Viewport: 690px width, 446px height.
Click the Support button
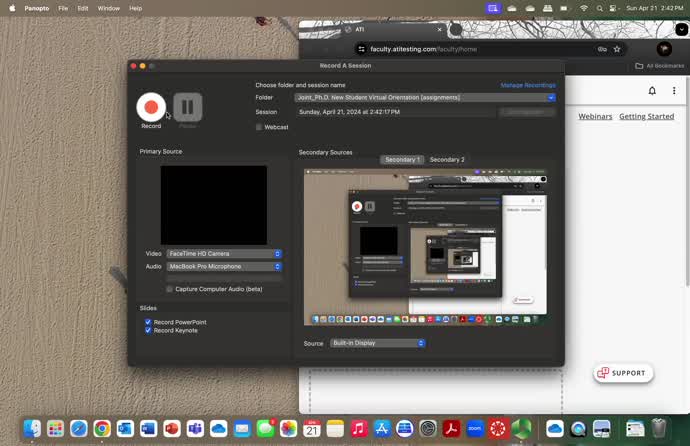[623, 373]
